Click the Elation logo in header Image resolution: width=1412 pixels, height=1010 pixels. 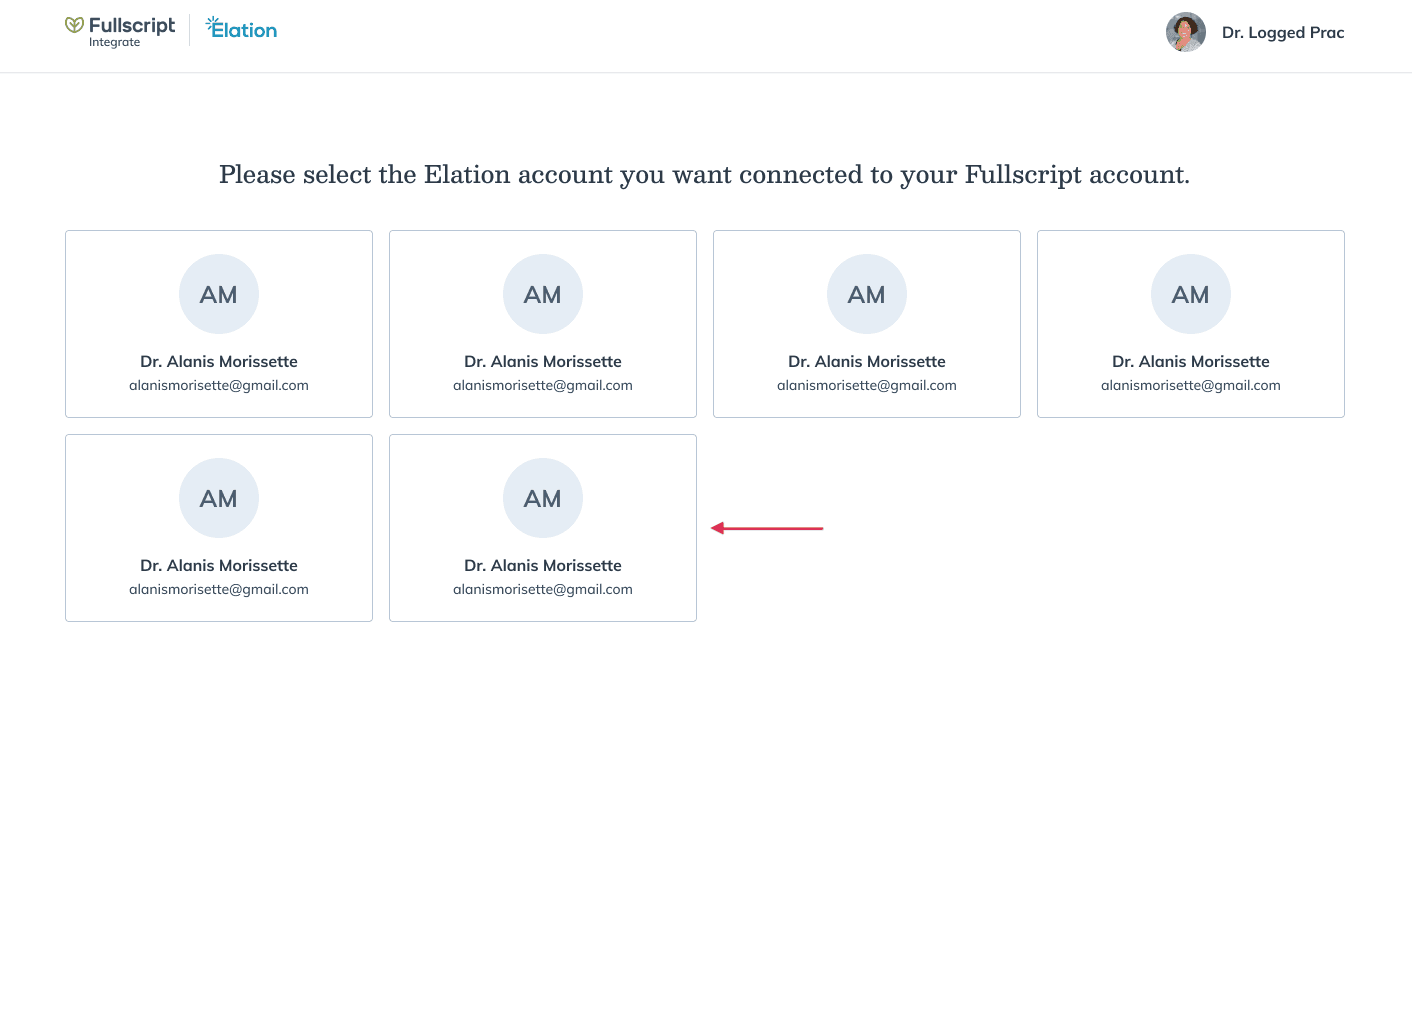(241, 29)
